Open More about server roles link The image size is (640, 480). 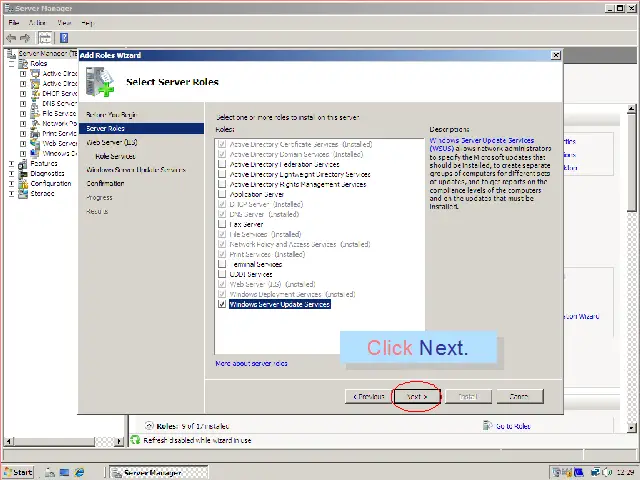coord(251,363)
